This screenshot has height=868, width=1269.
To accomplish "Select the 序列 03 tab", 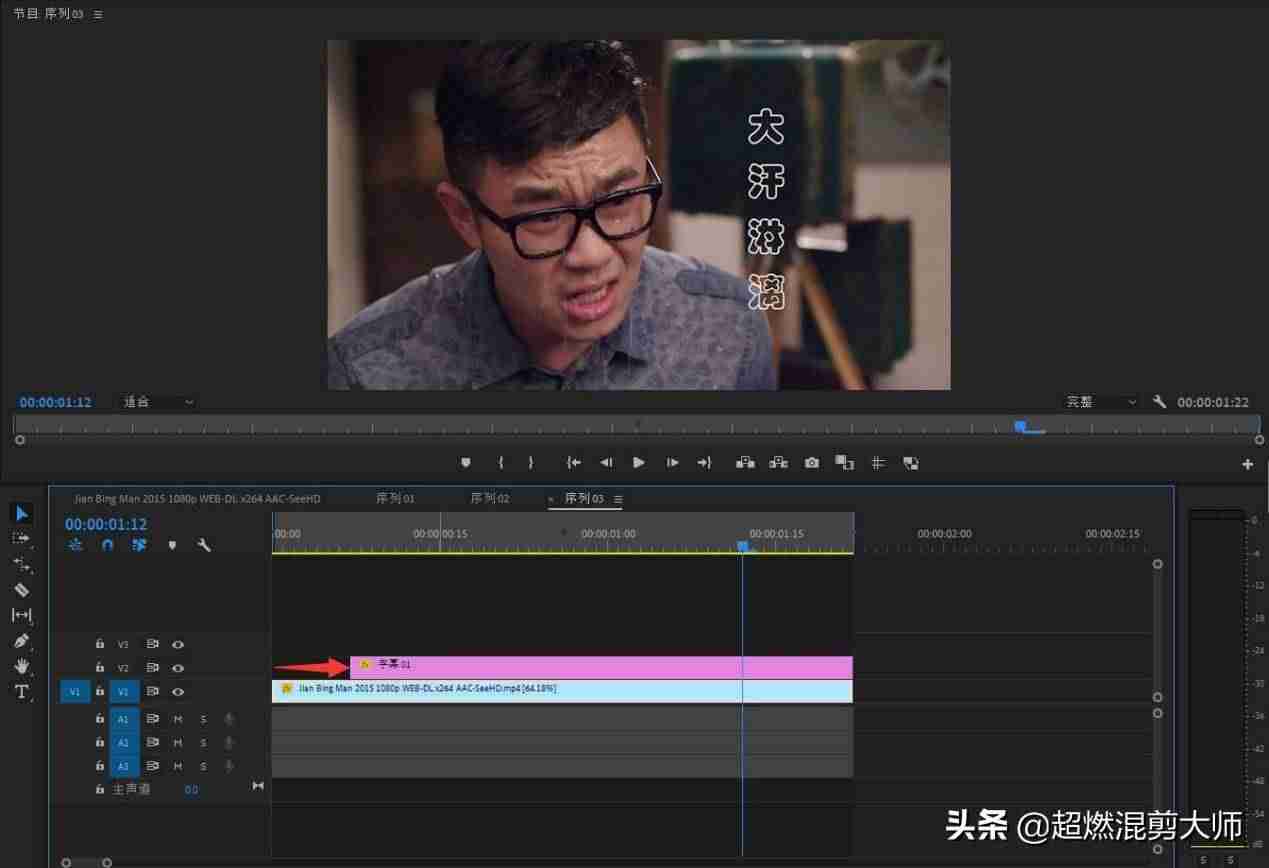I will click(584, 498).
